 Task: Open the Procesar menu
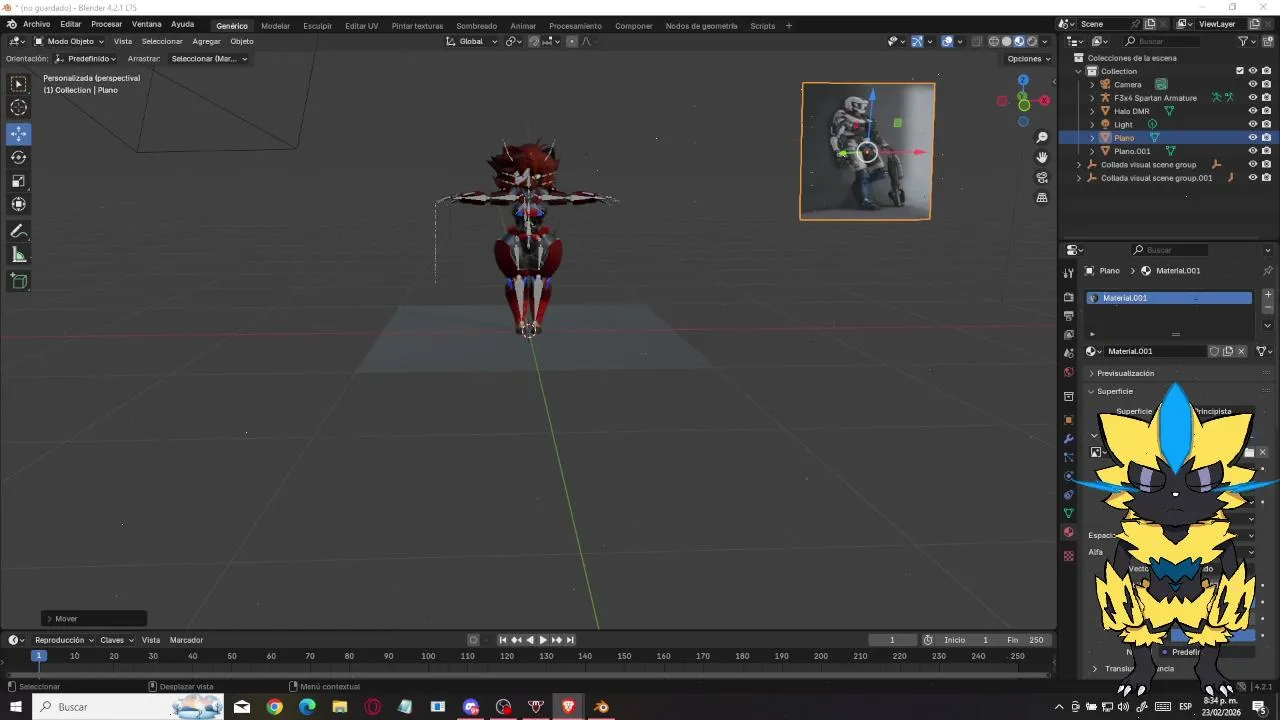click(106, 24)
